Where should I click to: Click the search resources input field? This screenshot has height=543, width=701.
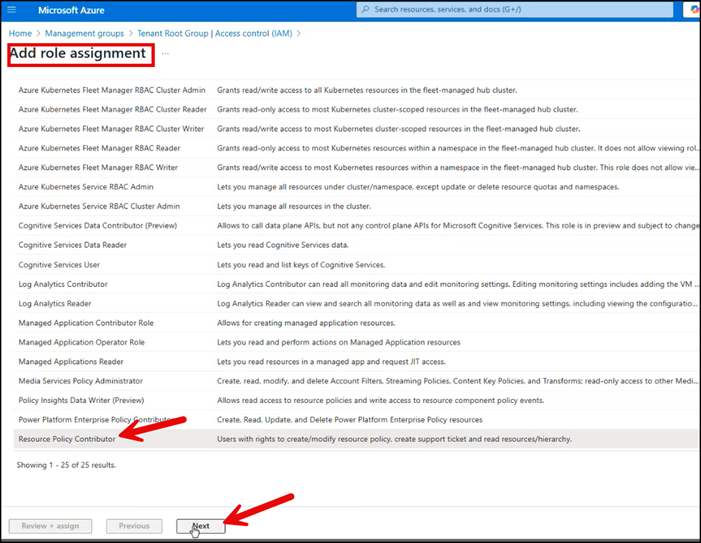pos(515,9)
